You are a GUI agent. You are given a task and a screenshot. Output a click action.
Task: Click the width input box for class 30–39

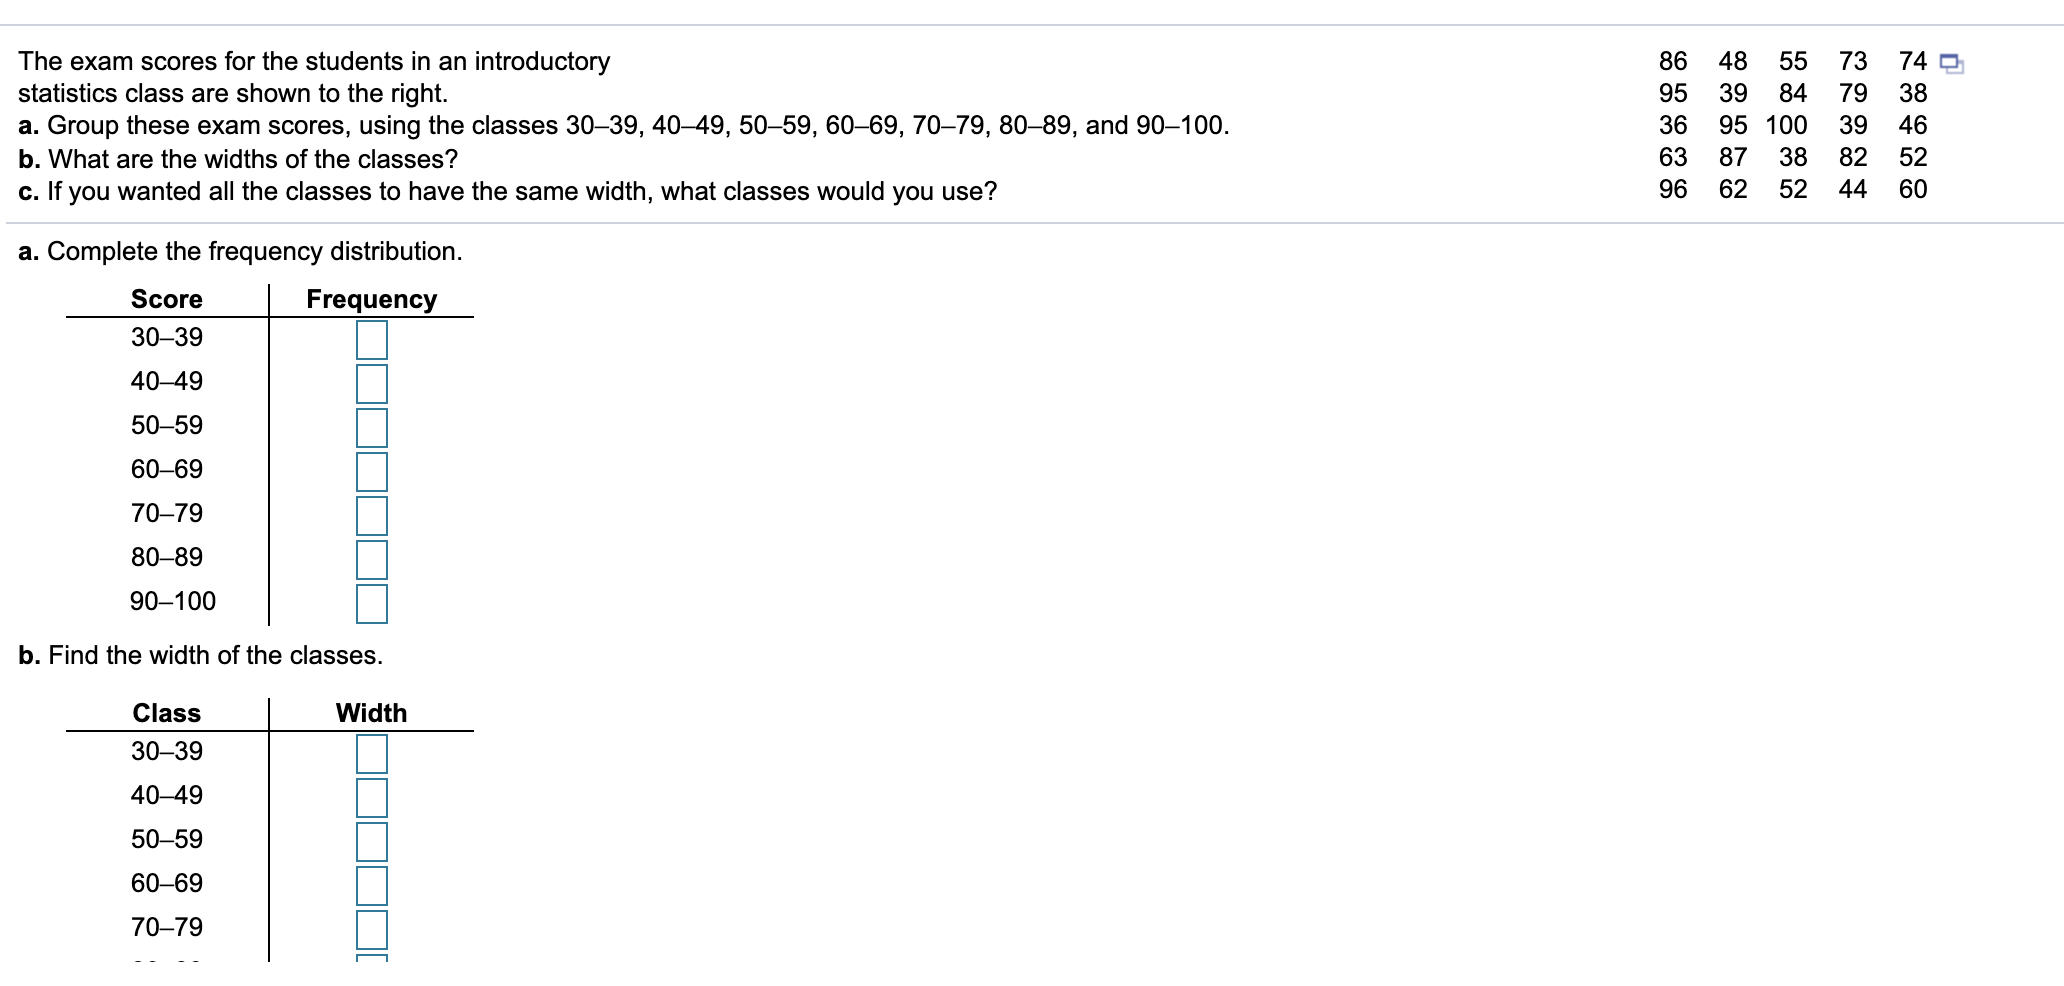point(371,754)
